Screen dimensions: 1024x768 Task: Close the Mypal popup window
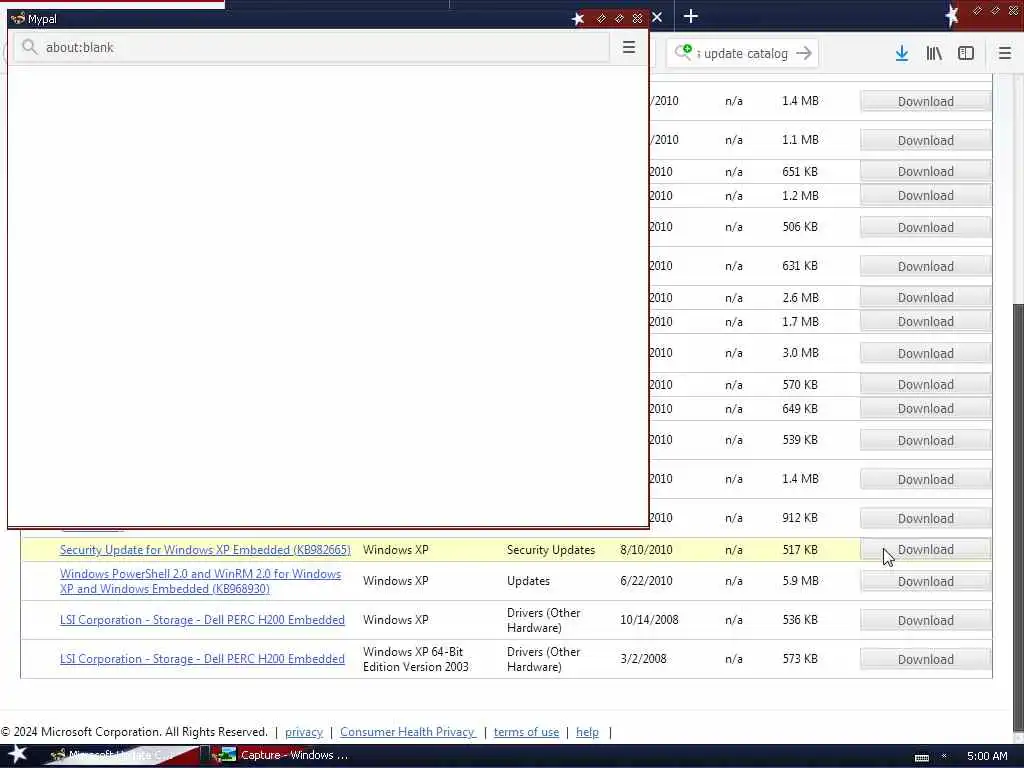pyautogui.click(x=637, y=18)
